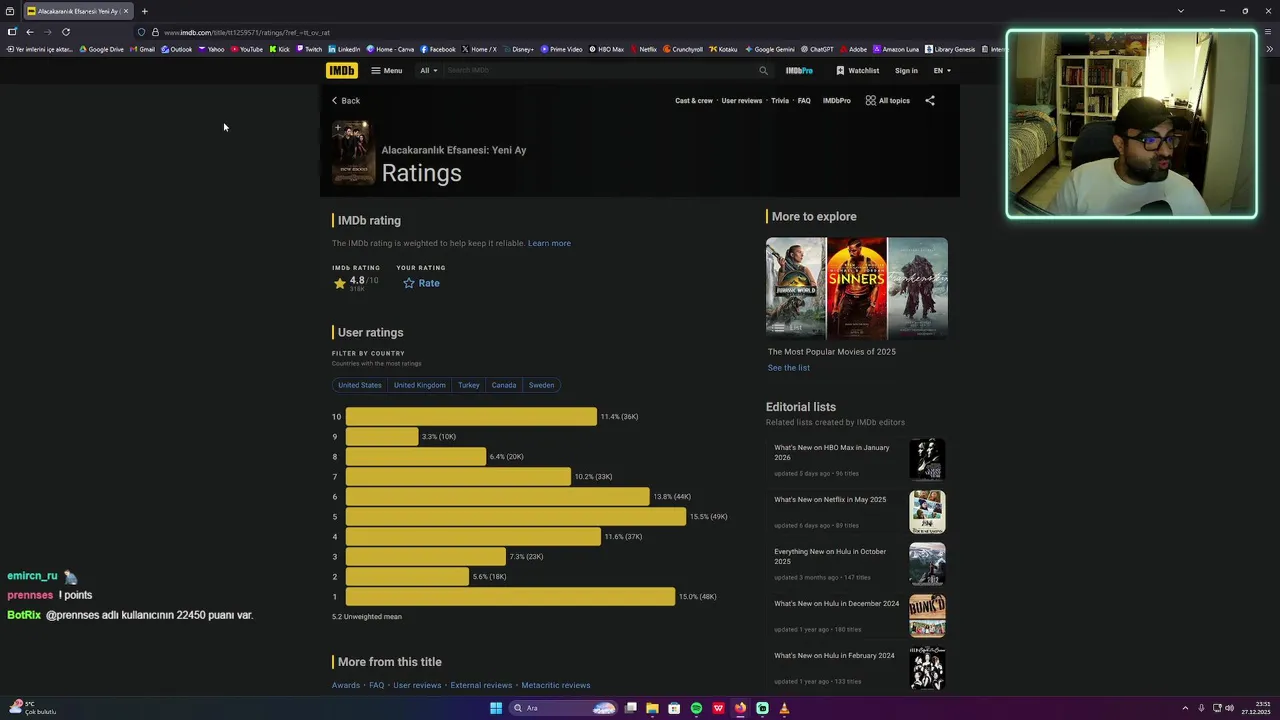
Task: Open the YouTube bookmark
Action: [x=246, y=49]
